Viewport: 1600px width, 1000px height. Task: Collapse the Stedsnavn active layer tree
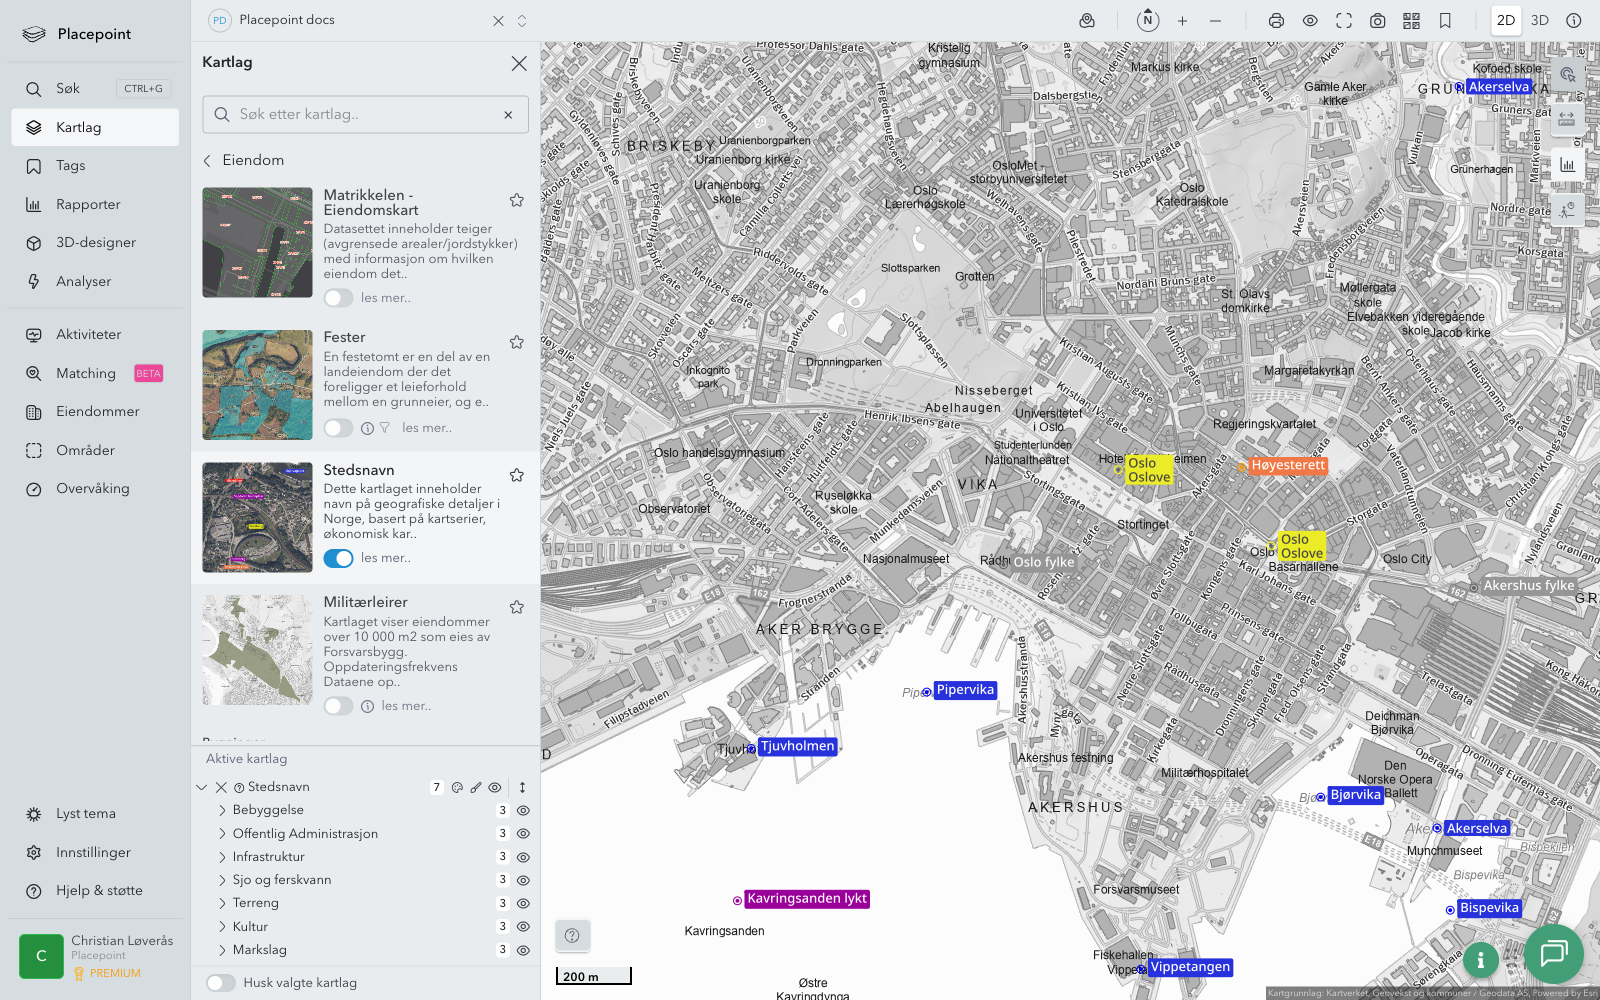[x=202, y=787]
